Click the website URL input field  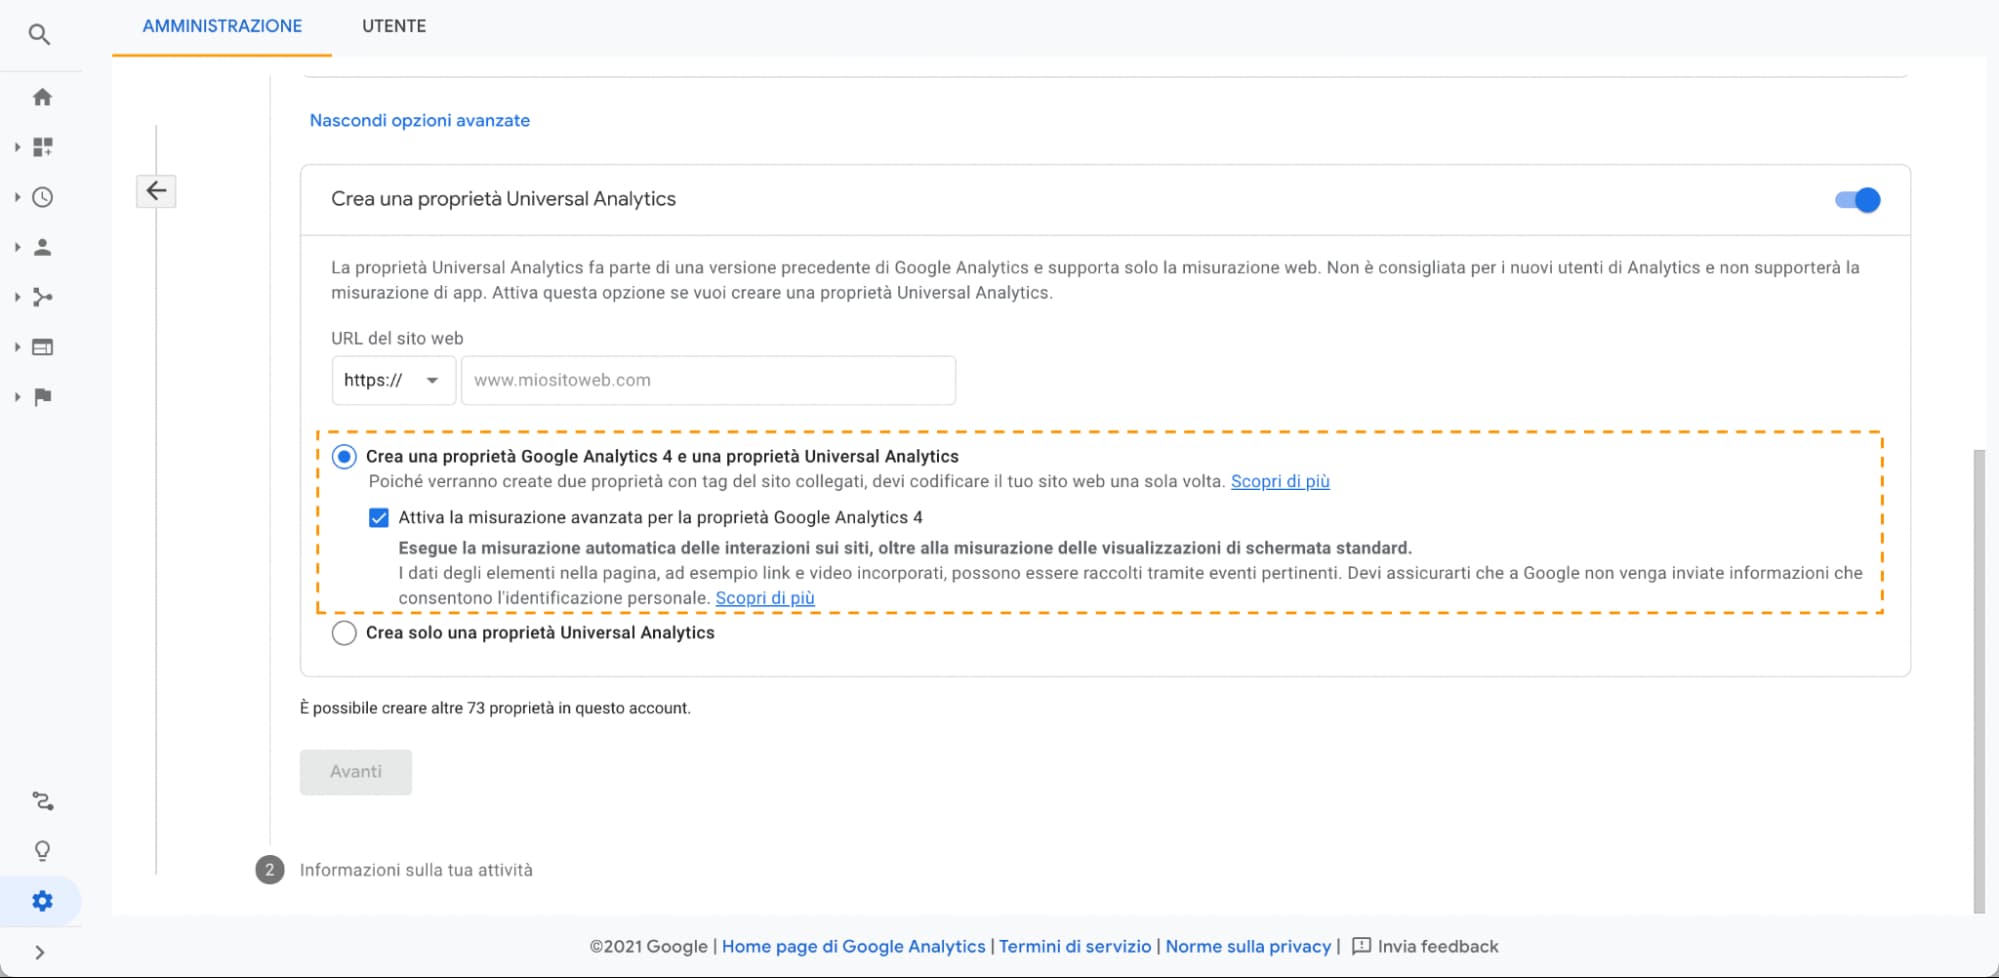click(x=707, y=380)
